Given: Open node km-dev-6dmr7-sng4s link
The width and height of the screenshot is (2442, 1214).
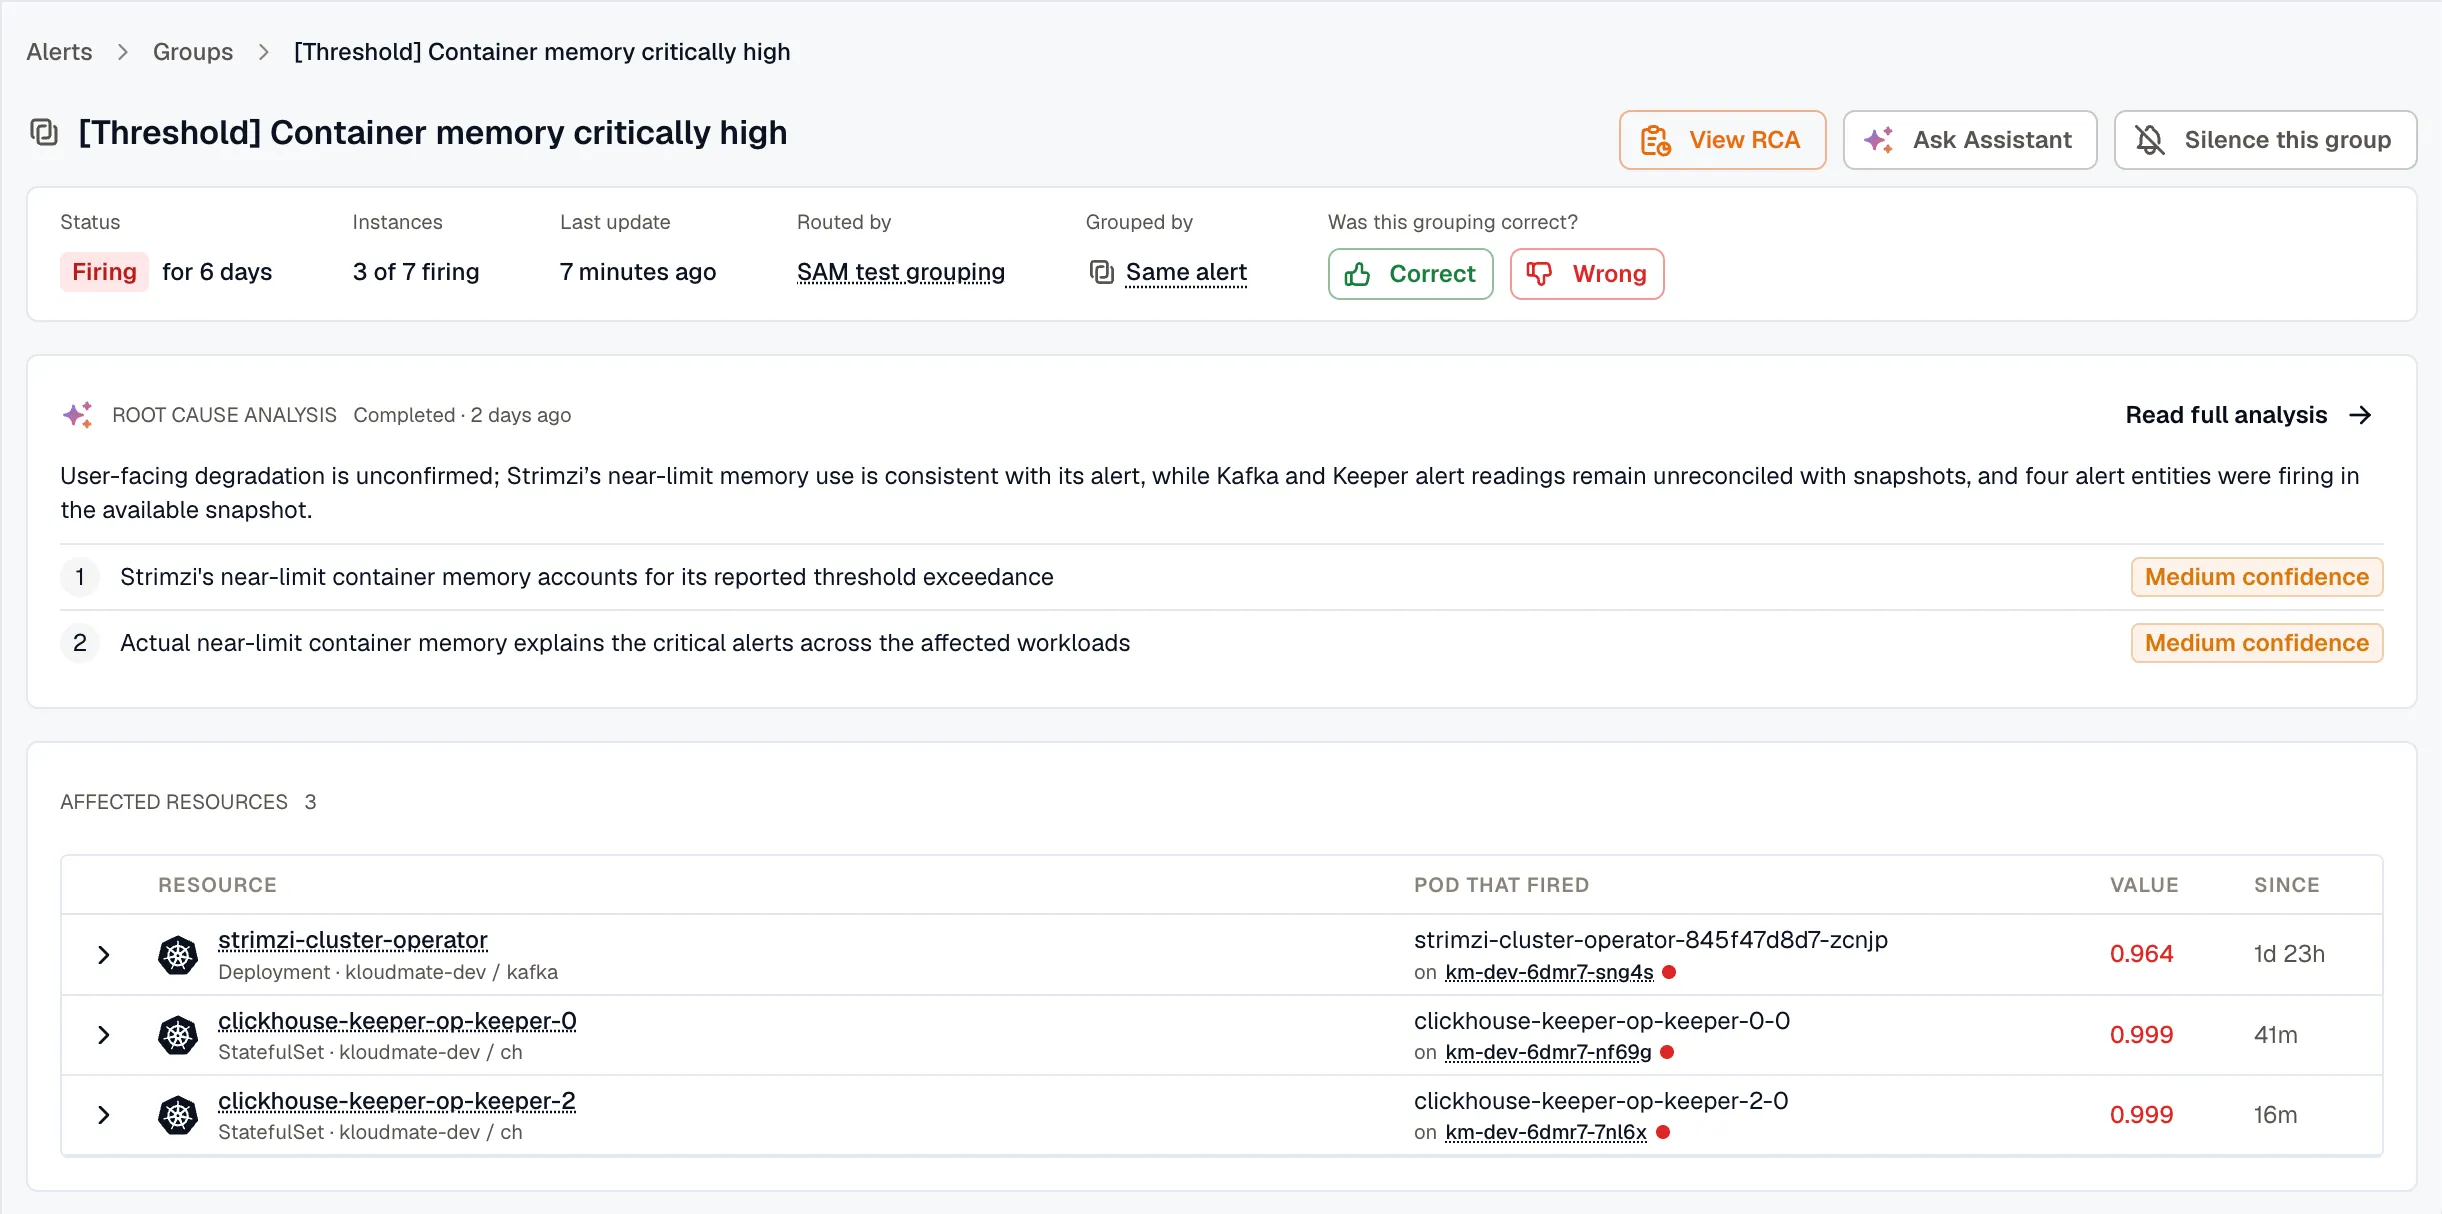Looking at the screenshot, I should click(1549, 972).
